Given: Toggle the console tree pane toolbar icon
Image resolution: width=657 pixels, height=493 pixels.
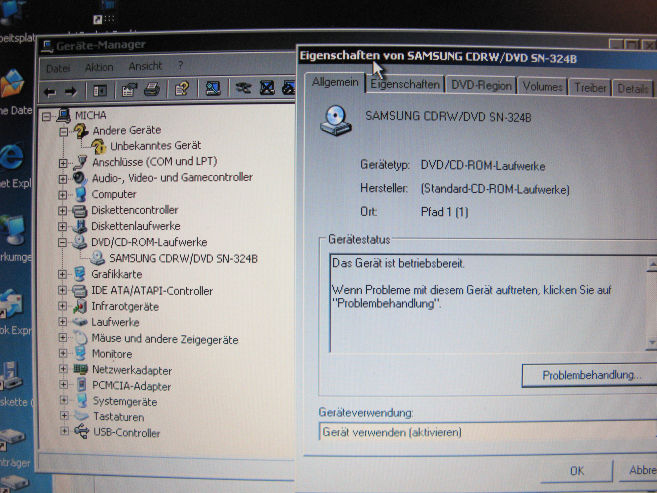Looking at the screenshot, I should (101, 90).
